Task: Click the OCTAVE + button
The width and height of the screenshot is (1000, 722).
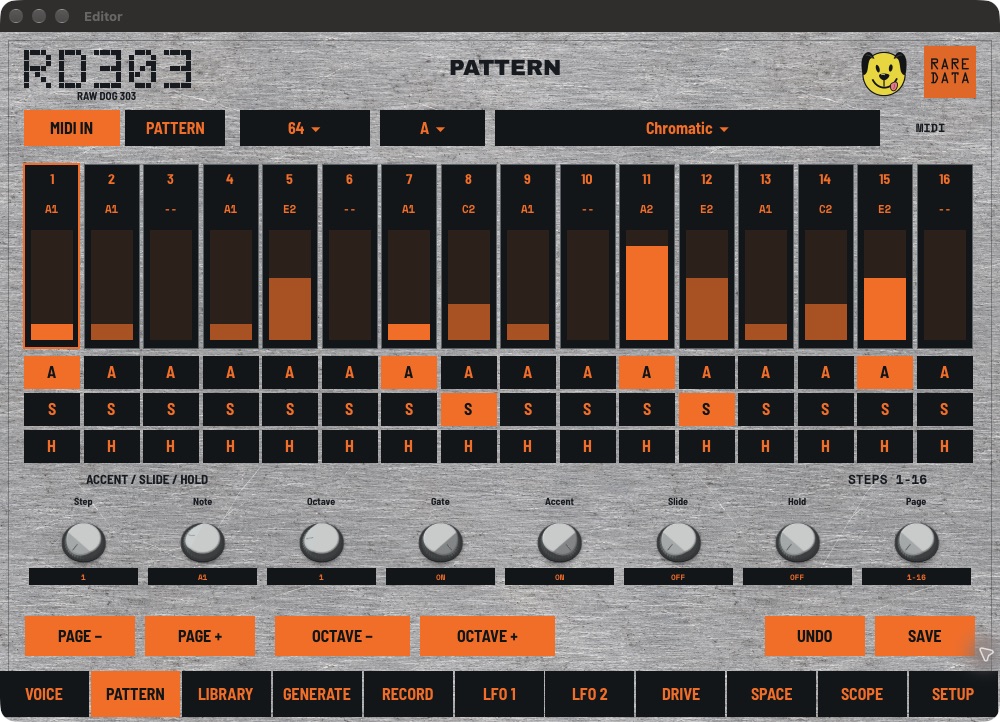Action: (487, 636)
